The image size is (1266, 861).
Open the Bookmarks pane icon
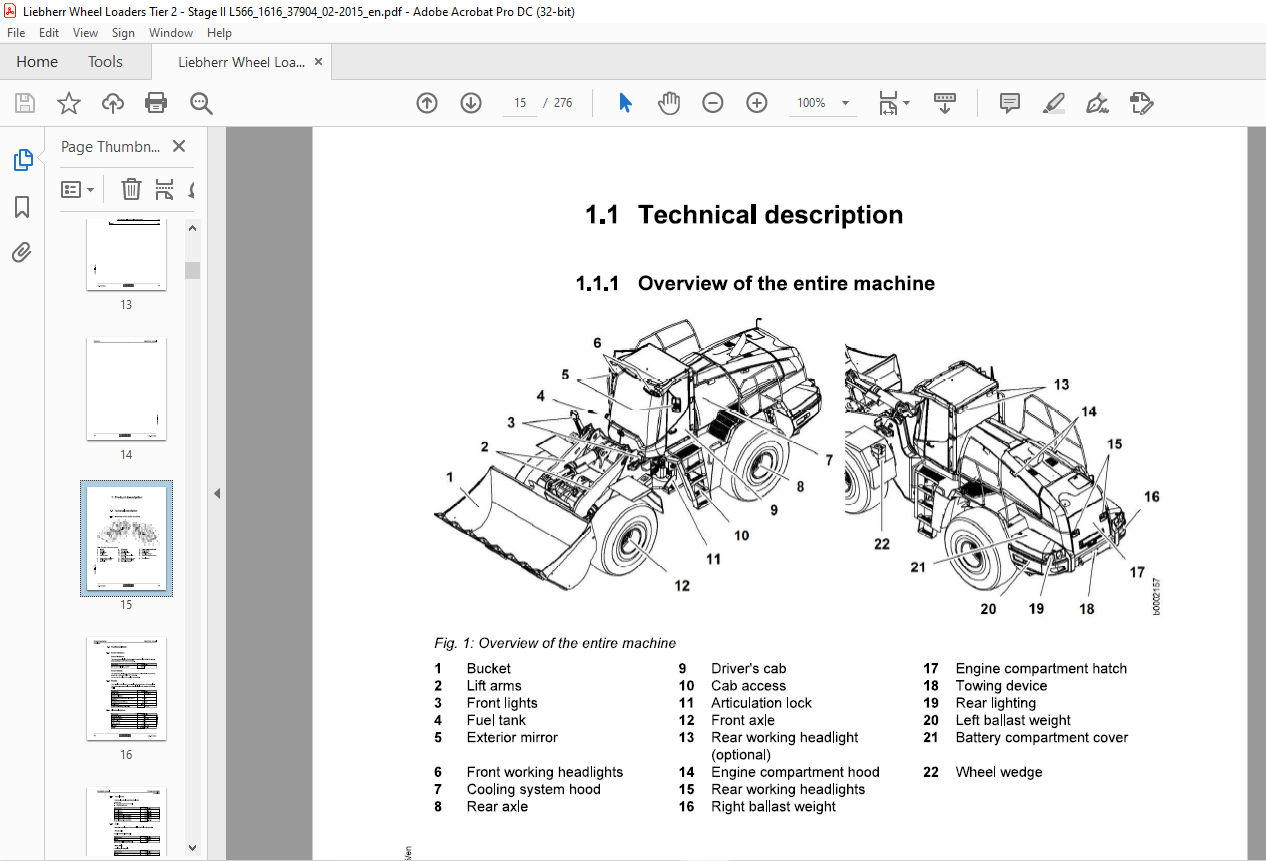[x=22, y=207]
